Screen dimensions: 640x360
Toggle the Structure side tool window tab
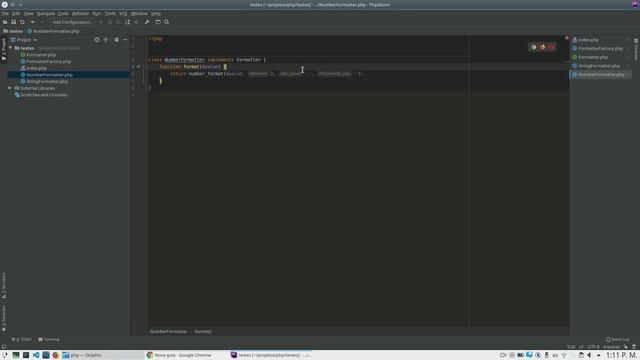(x=4, y=285)
